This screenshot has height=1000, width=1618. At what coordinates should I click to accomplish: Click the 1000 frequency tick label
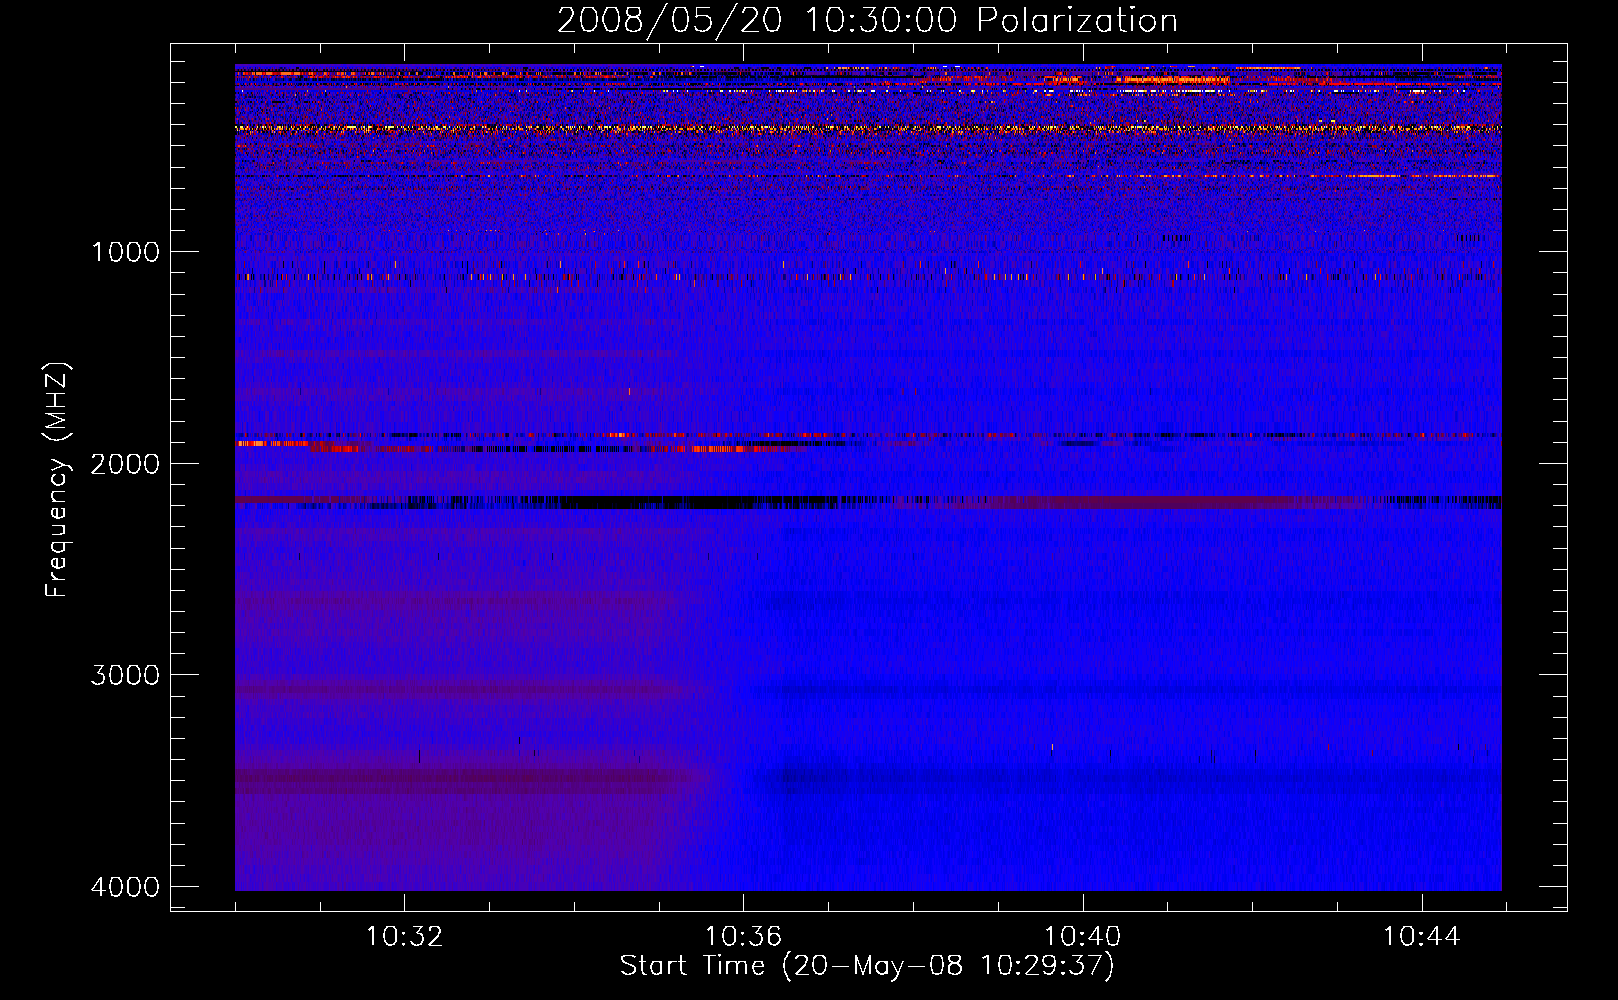126,252
